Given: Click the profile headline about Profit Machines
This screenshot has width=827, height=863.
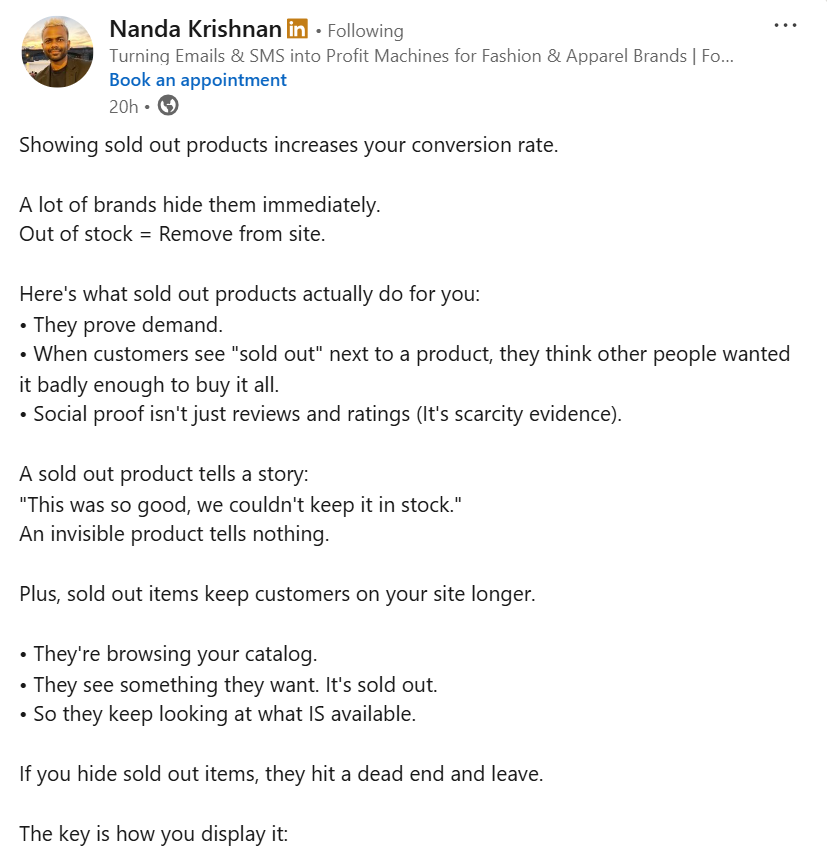Looking at the screenshot, I should 420,56.
